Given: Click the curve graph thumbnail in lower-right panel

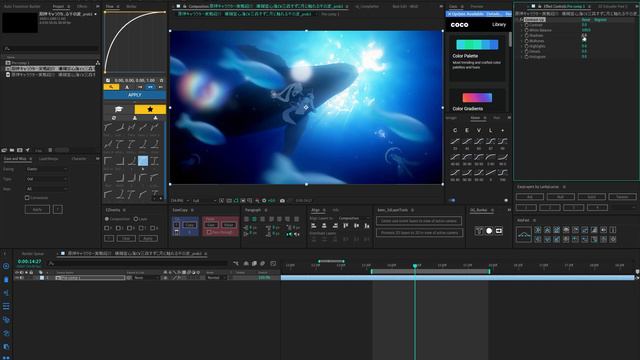Looking at the screenshot, I should [x=524, y=235].
